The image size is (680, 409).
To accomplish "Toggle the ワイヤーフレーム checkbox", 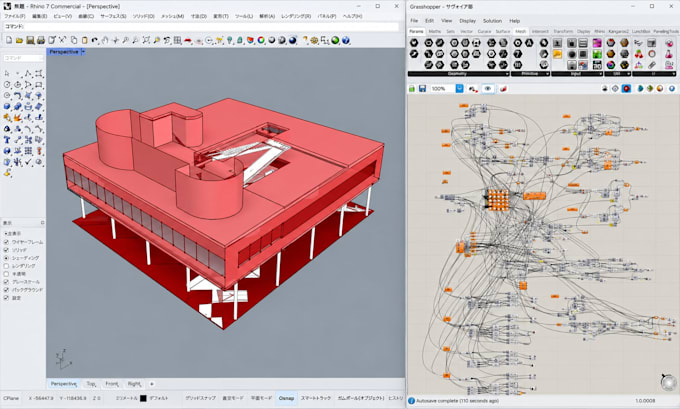I will pyautogui.click(x=6, y=242).
